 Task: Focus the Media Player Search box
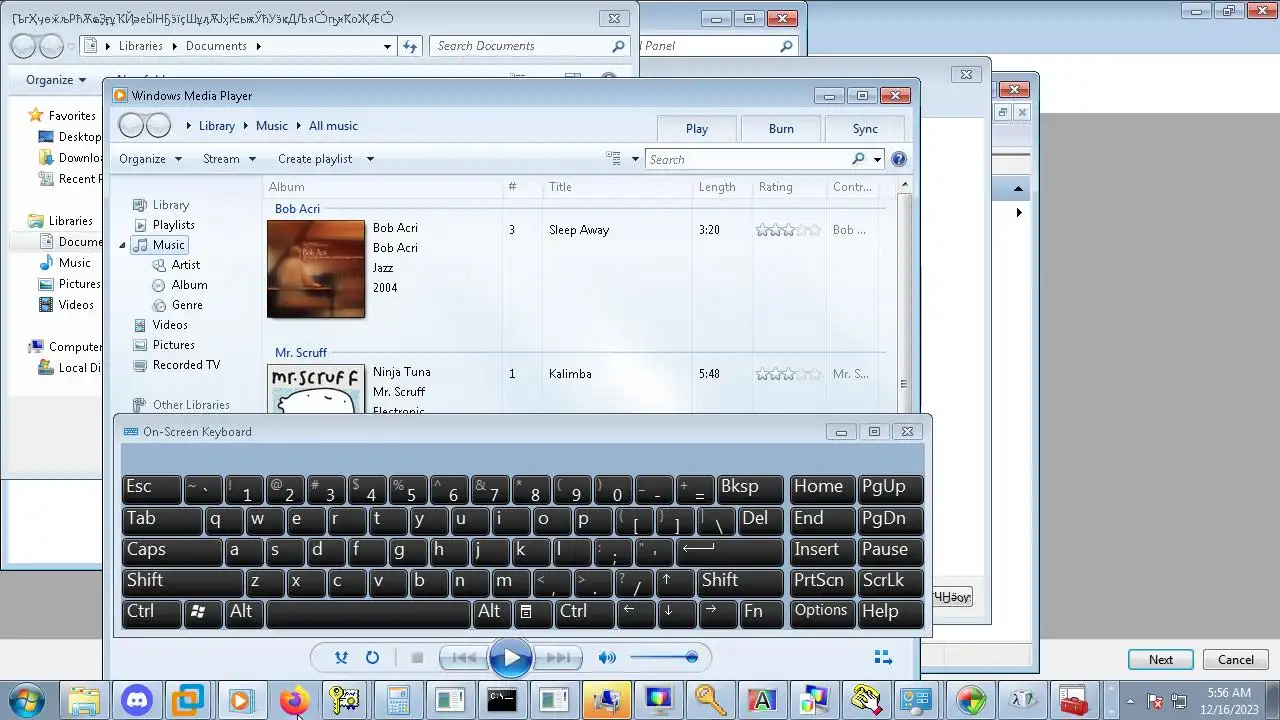point(748,159)
